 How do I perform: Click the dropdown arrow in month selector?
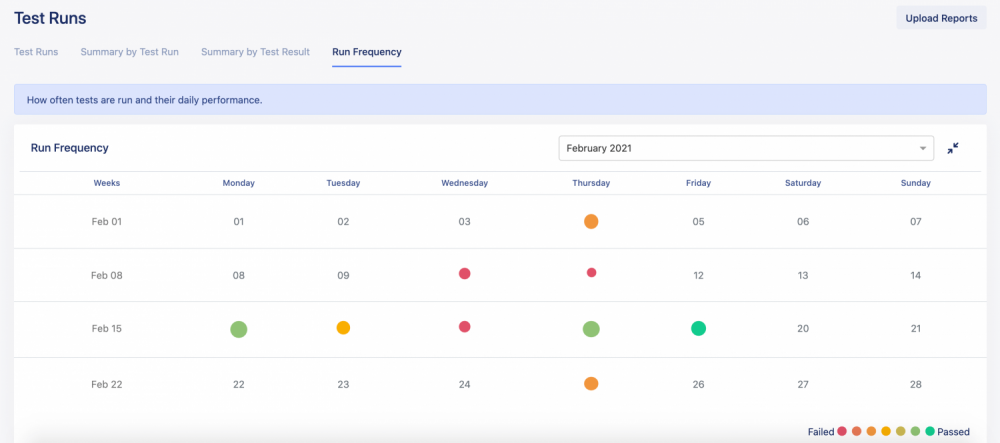click(922, 149)
